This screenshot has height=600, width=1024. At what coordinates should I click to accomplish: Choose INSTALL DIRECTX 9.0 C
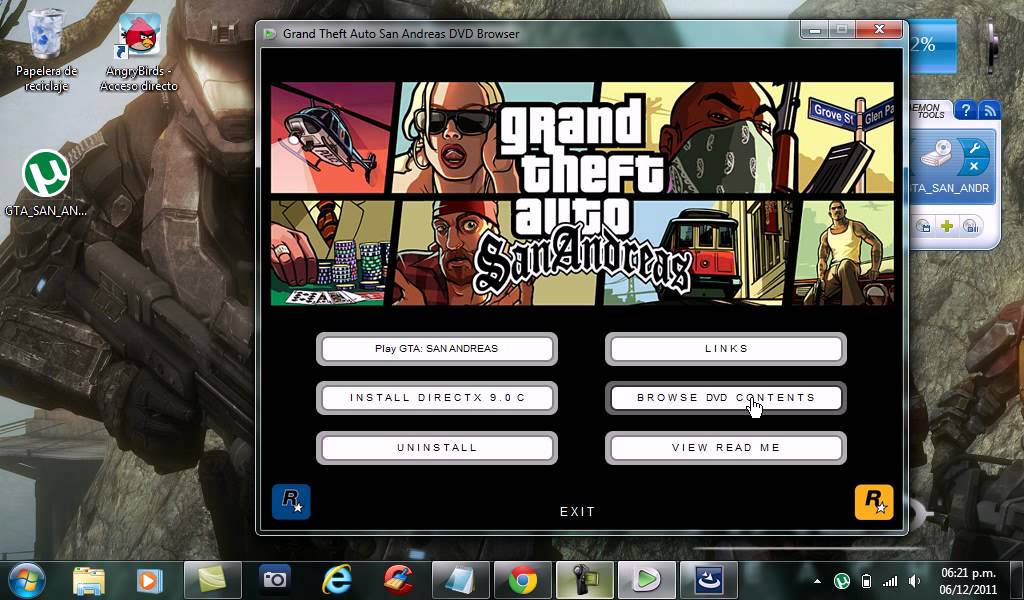tap(437, 398)
